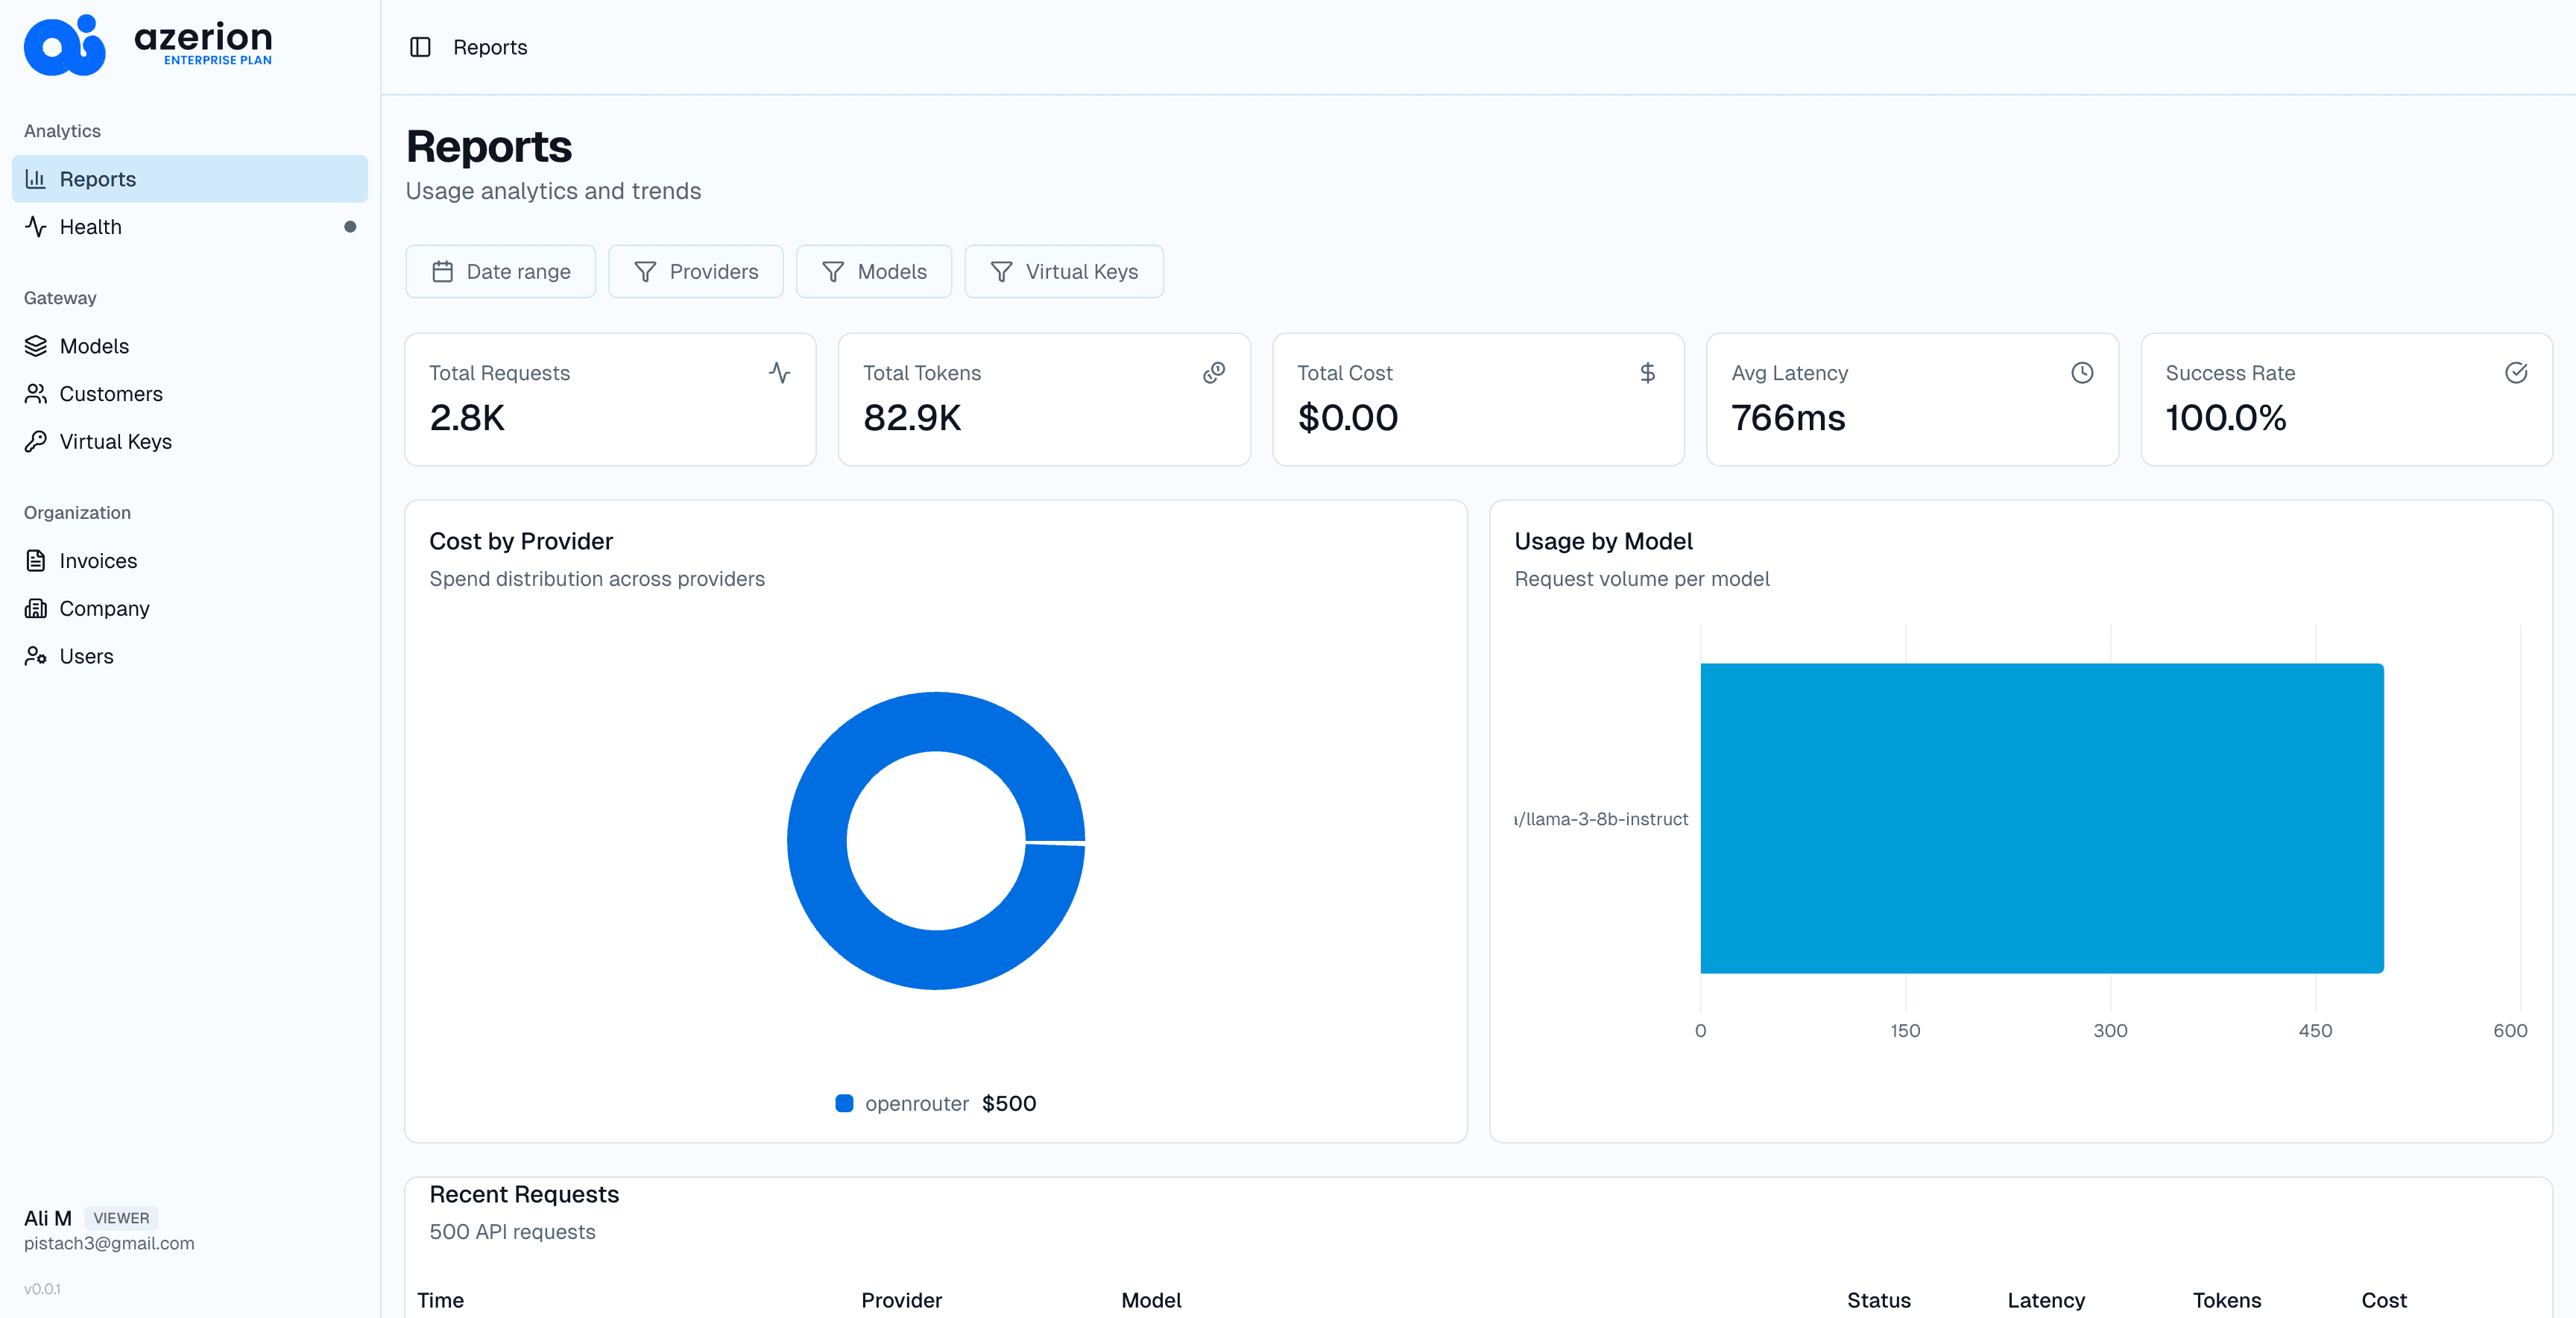Click the blue openrouter color swatch
Image resolution: width=2576 pixels, height=1318 pixels.
[844, 1103]
